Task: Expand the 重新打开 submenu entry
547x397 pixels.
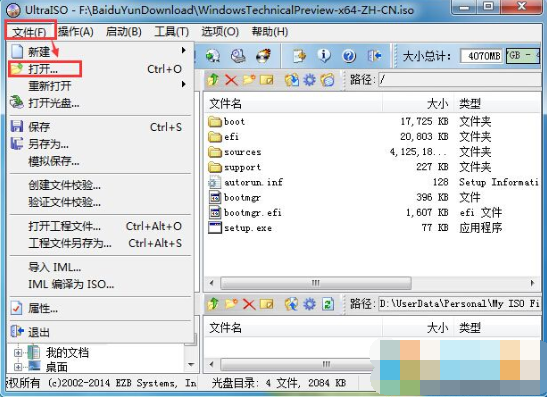Action: click(x=100, y=85)
